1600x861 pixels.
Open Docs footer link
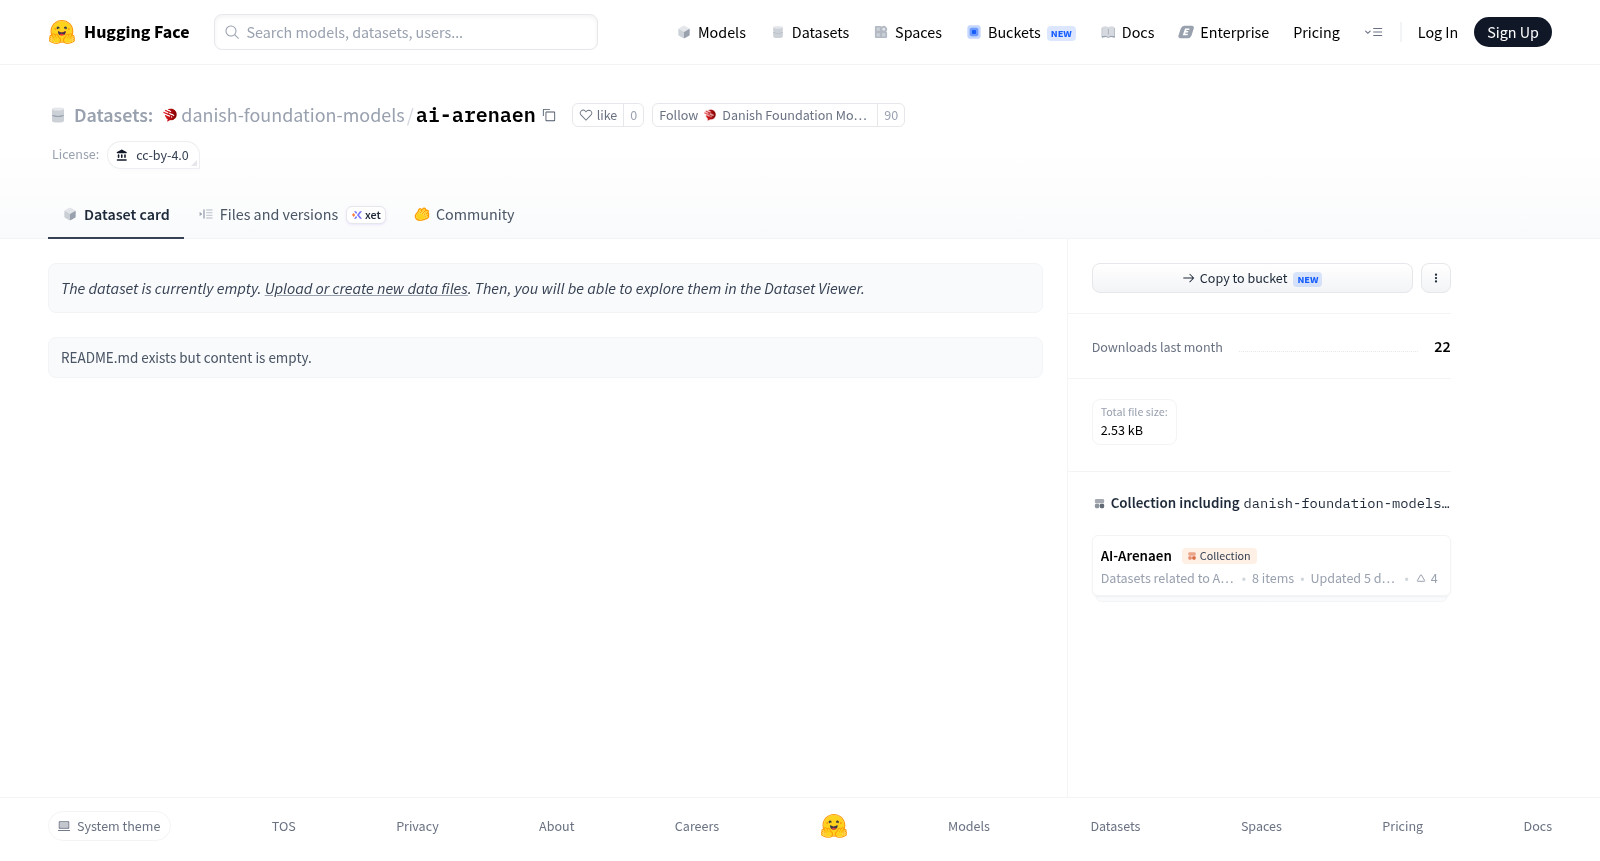(x=1537, y=826)
